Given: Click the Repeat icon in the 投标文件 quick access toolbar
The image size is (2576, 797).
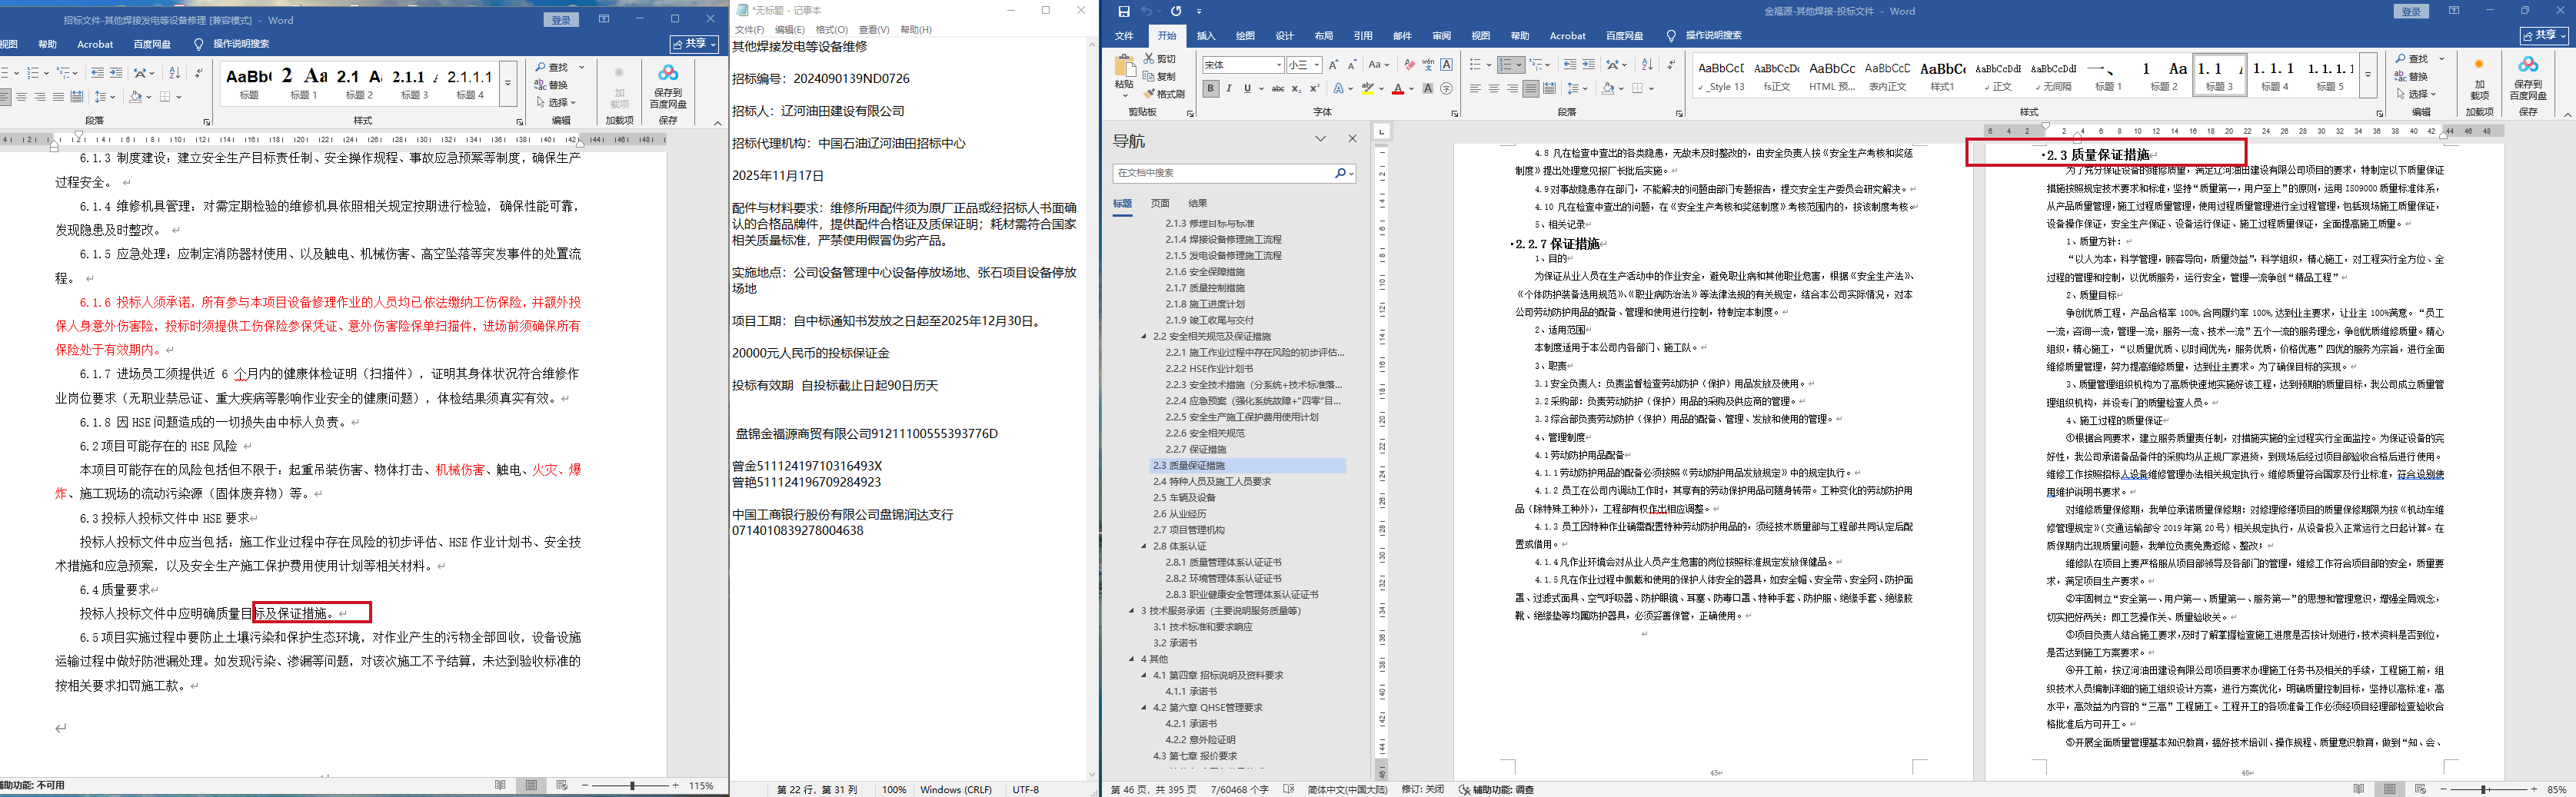Looking at the screenshot, I should pos(1176,11).
